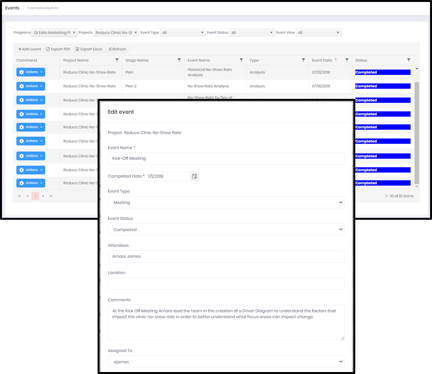Filter the Event Name column
Image resolution: width=432 pixels, height=374 pixels.
241,60
